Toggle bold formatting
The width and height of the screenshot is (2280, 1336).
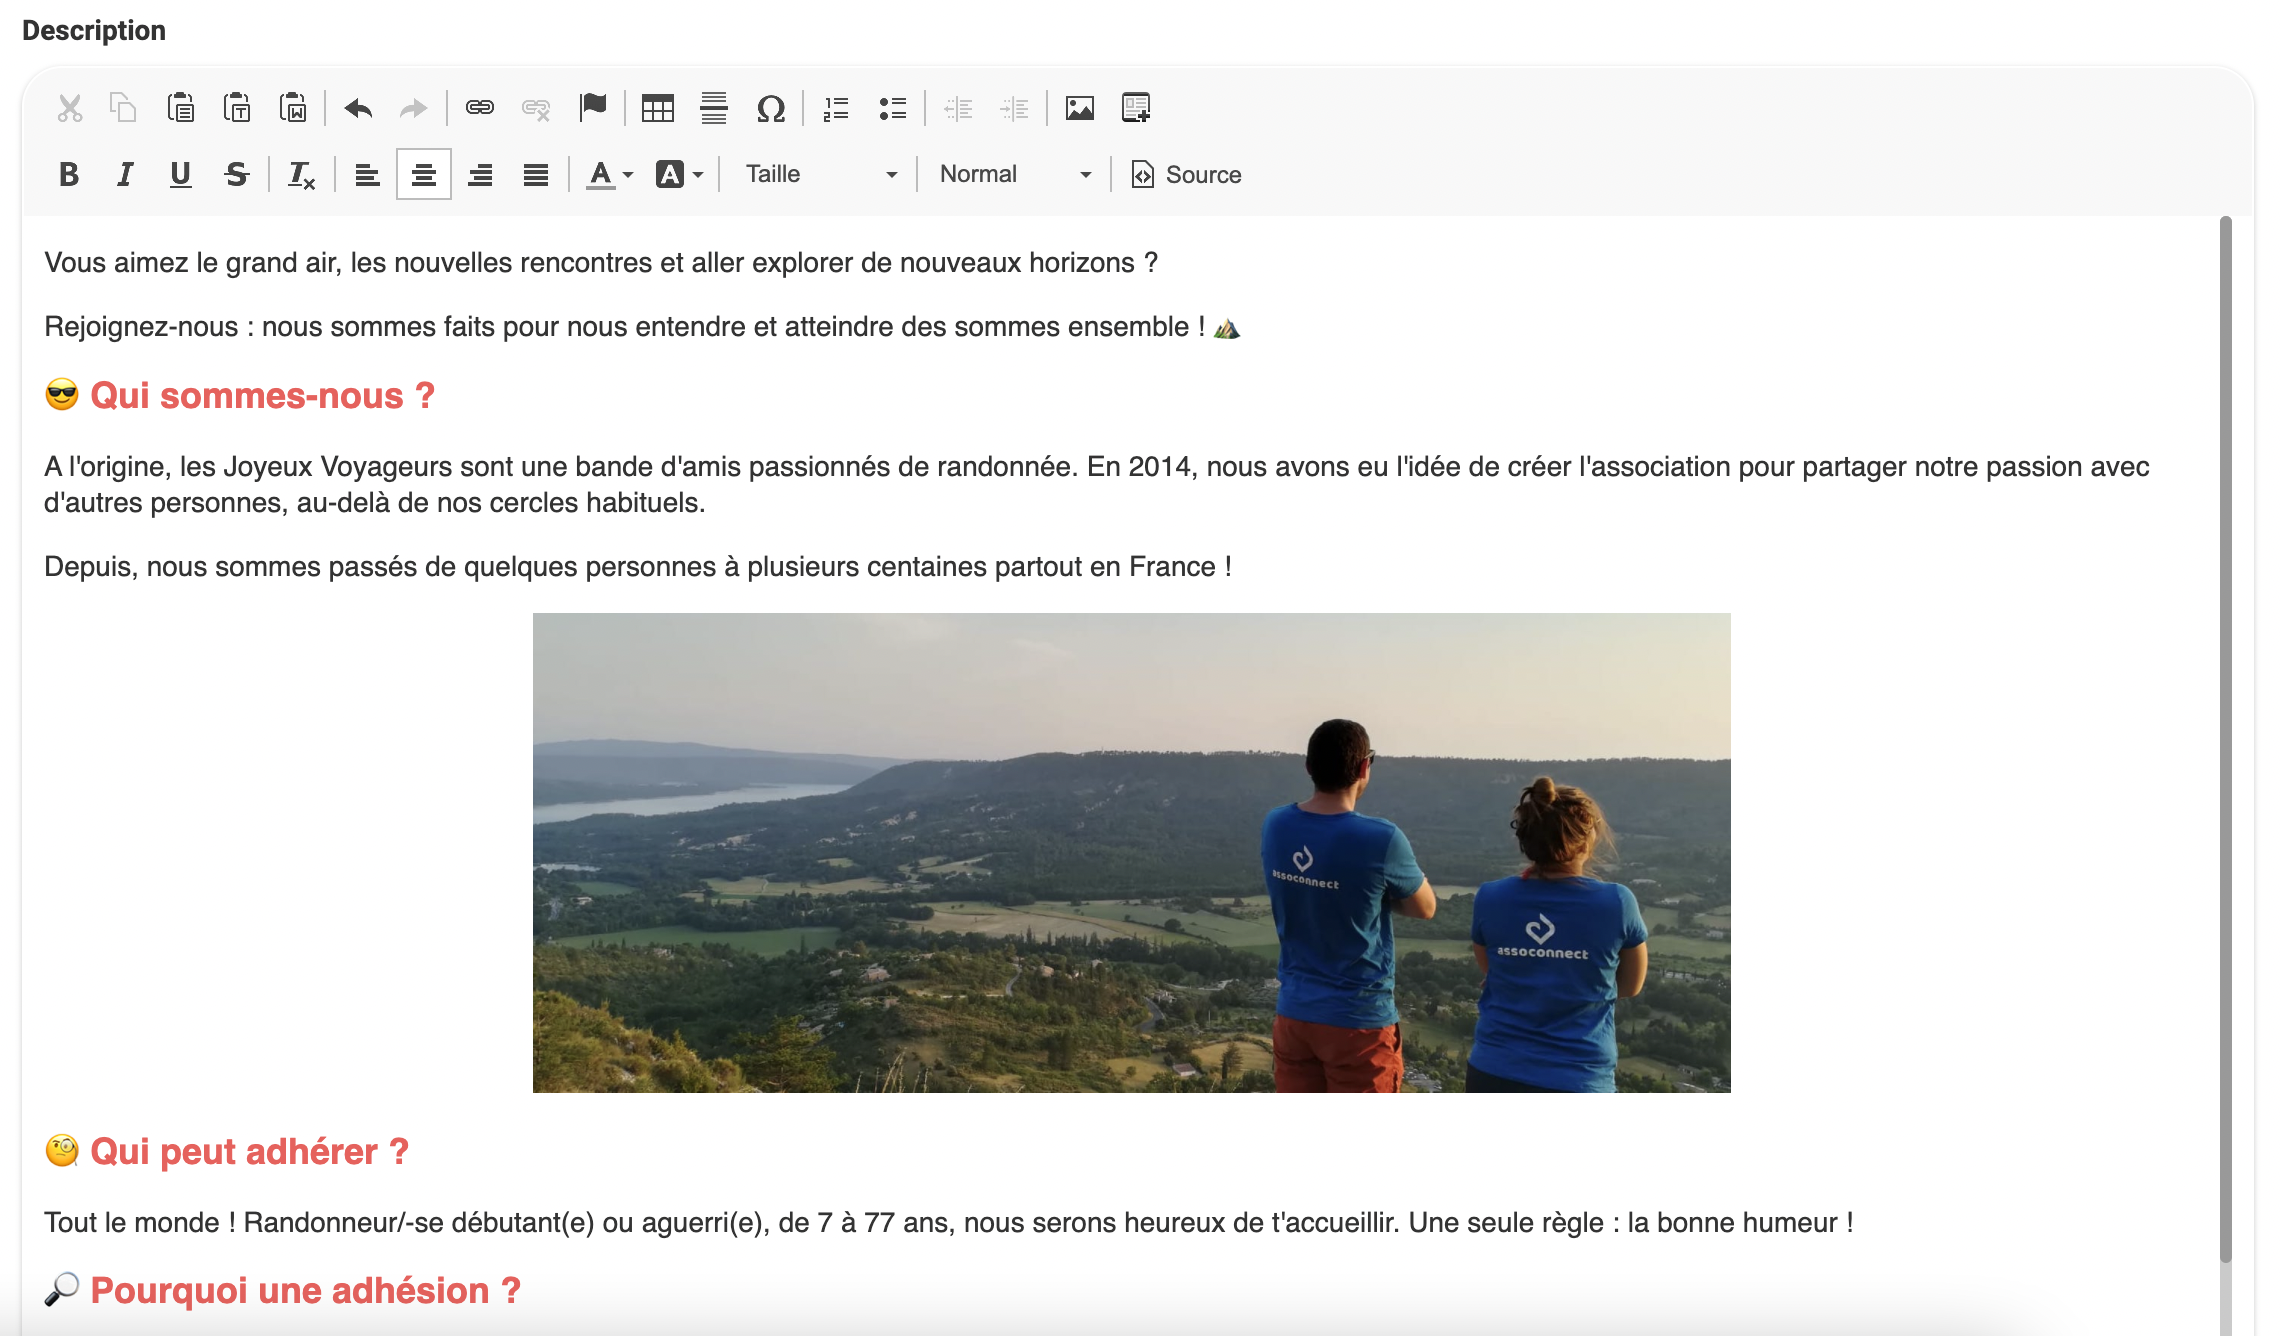tap(69, 175)
